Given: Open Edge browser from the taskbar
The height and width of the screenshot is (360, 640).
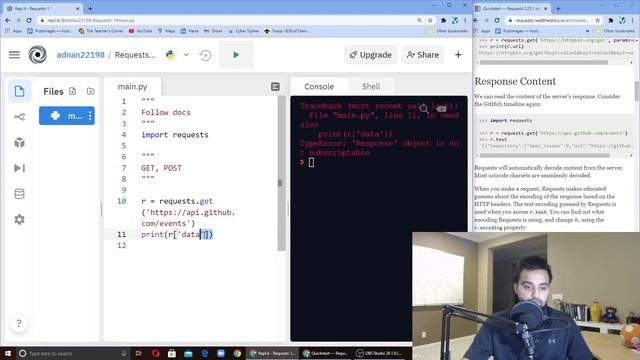Looking at the screenshot, I should pos(204,353).
